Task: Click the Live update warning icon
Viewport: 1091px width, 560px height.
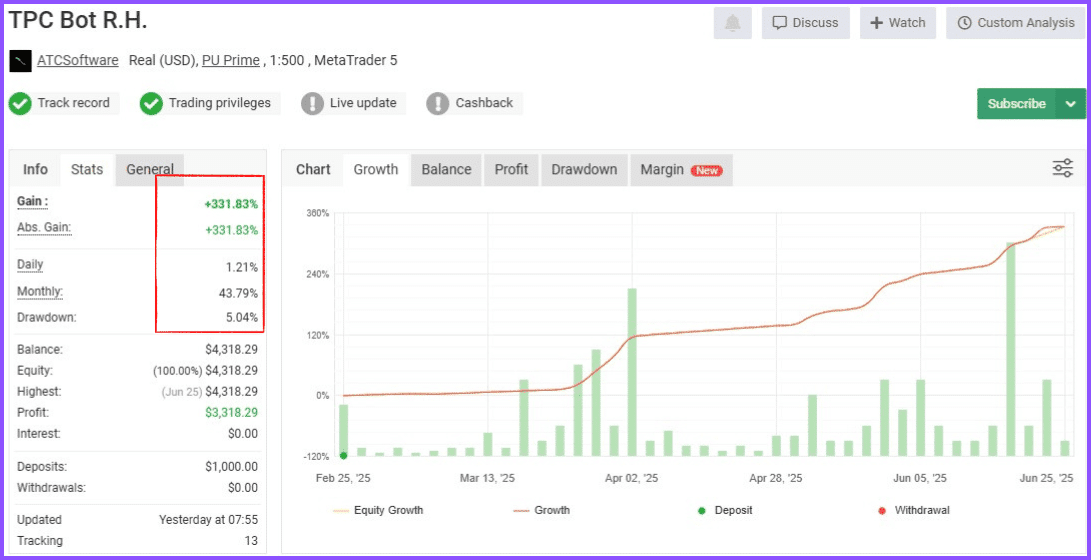Action: (312, 104)
